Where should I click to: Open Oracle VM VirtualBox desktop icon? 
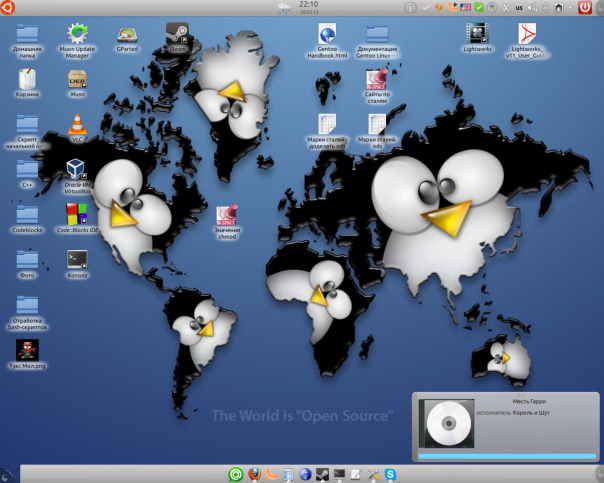click(x=77, y=169)
